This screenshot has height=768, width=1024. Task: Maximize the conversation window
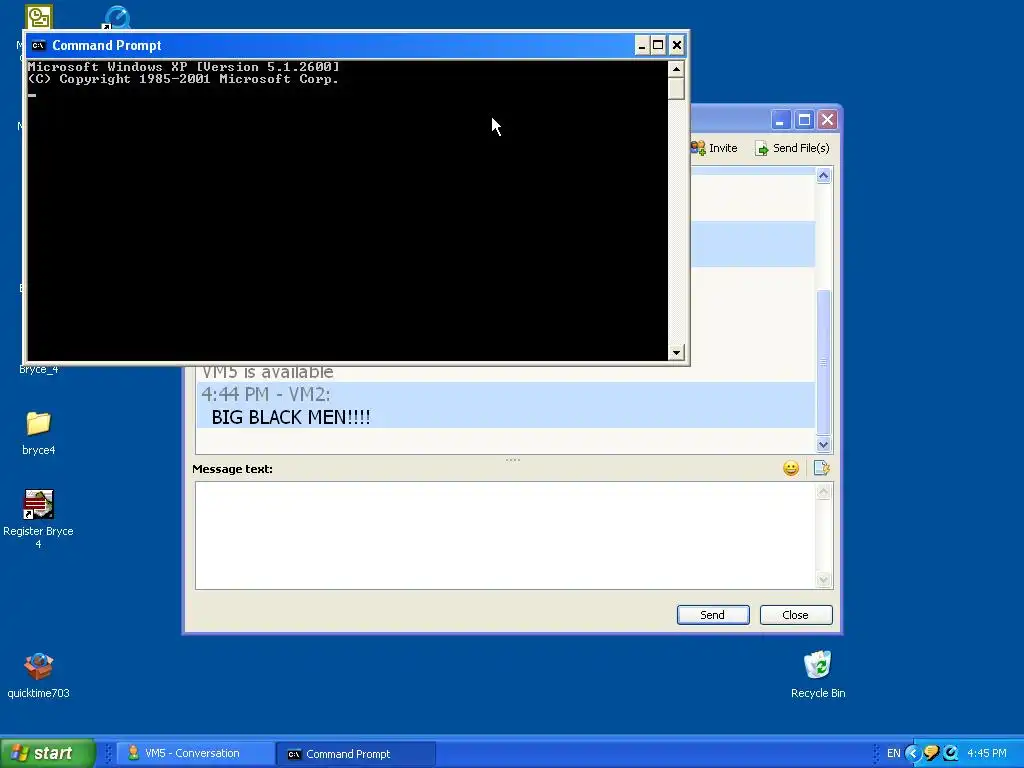point(805,120)
